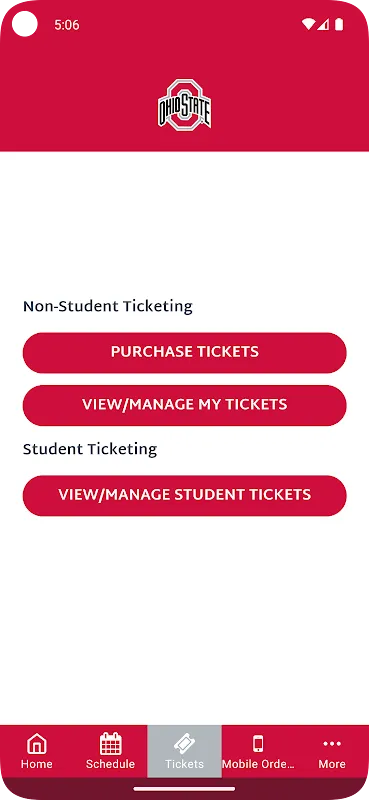This screenshot has width=369, height=800.
Task: Tap the Student Ticketing heading
Action: (90, 449)
